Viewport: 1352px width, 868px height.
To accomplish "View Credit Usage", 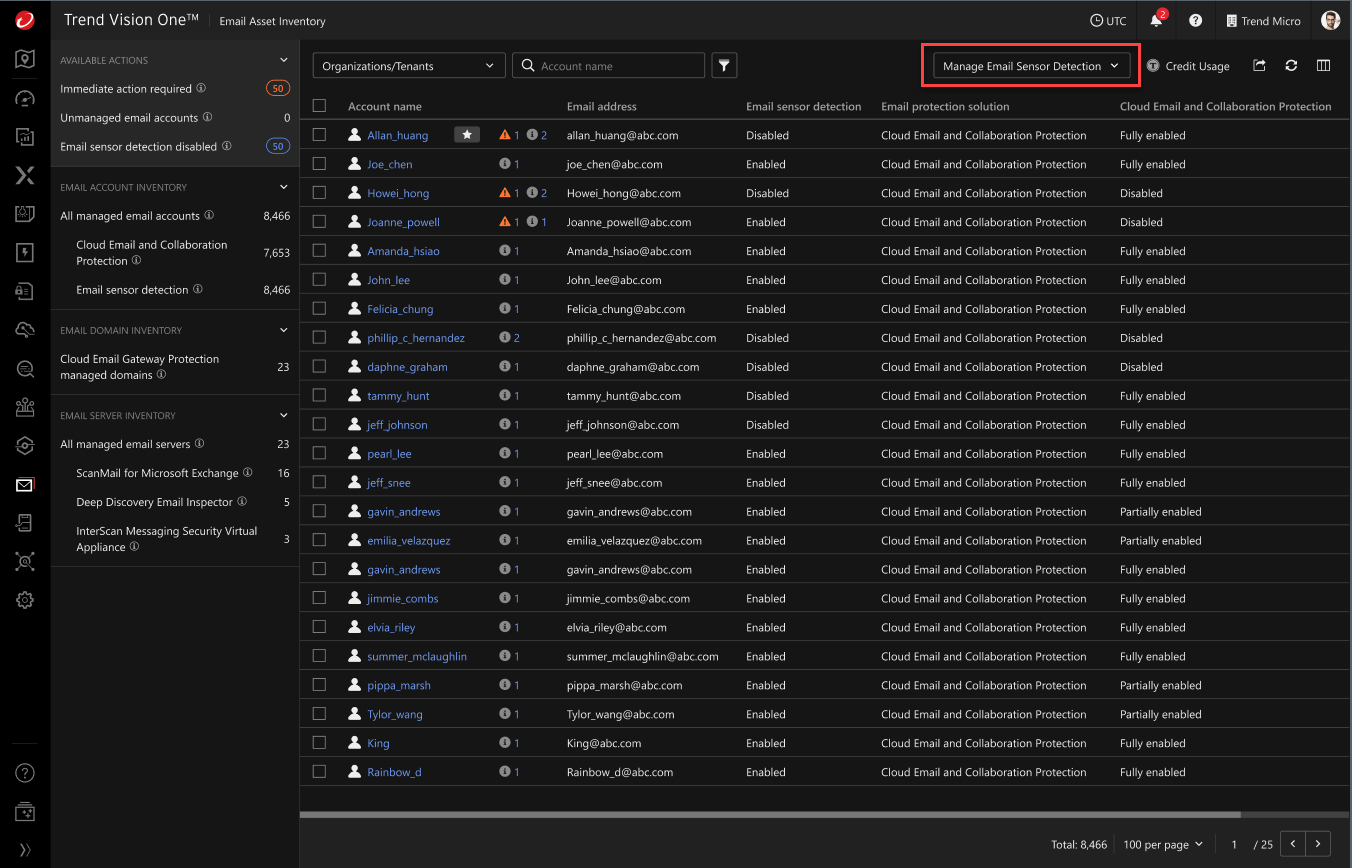I will click(x=1188, y=65).
